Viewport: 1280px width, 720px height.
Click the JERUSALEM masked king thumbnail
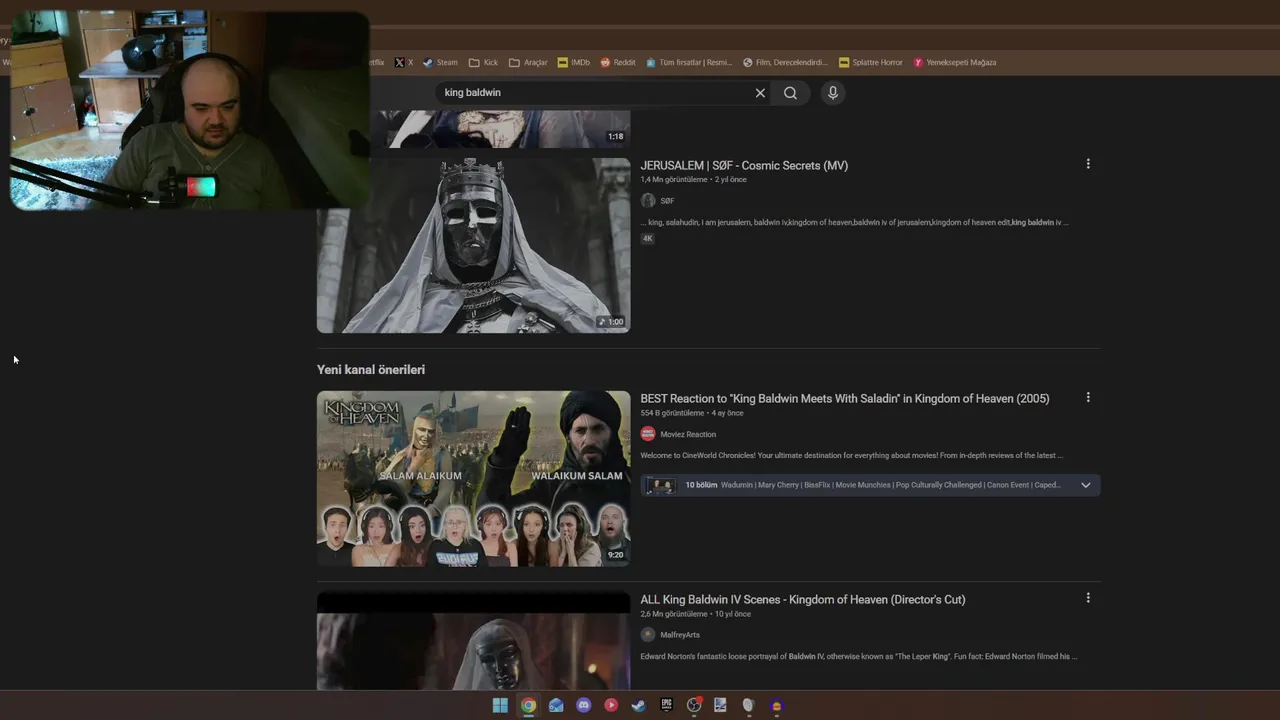473,245
